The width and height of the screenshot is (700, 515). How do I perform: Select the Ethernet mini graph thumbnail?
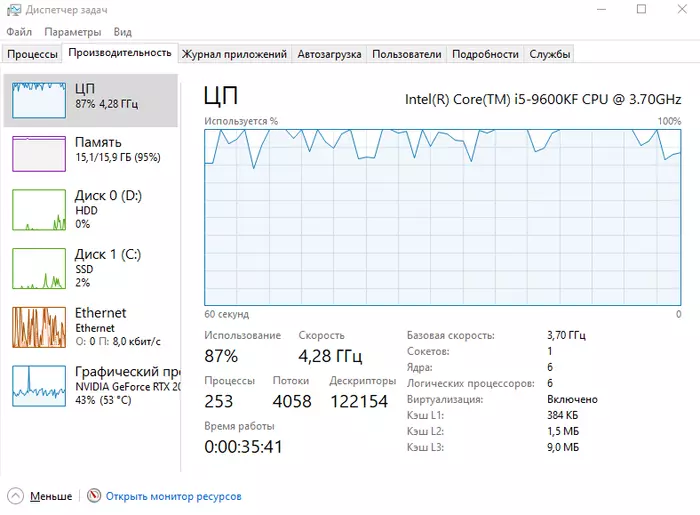click(39, 327)
